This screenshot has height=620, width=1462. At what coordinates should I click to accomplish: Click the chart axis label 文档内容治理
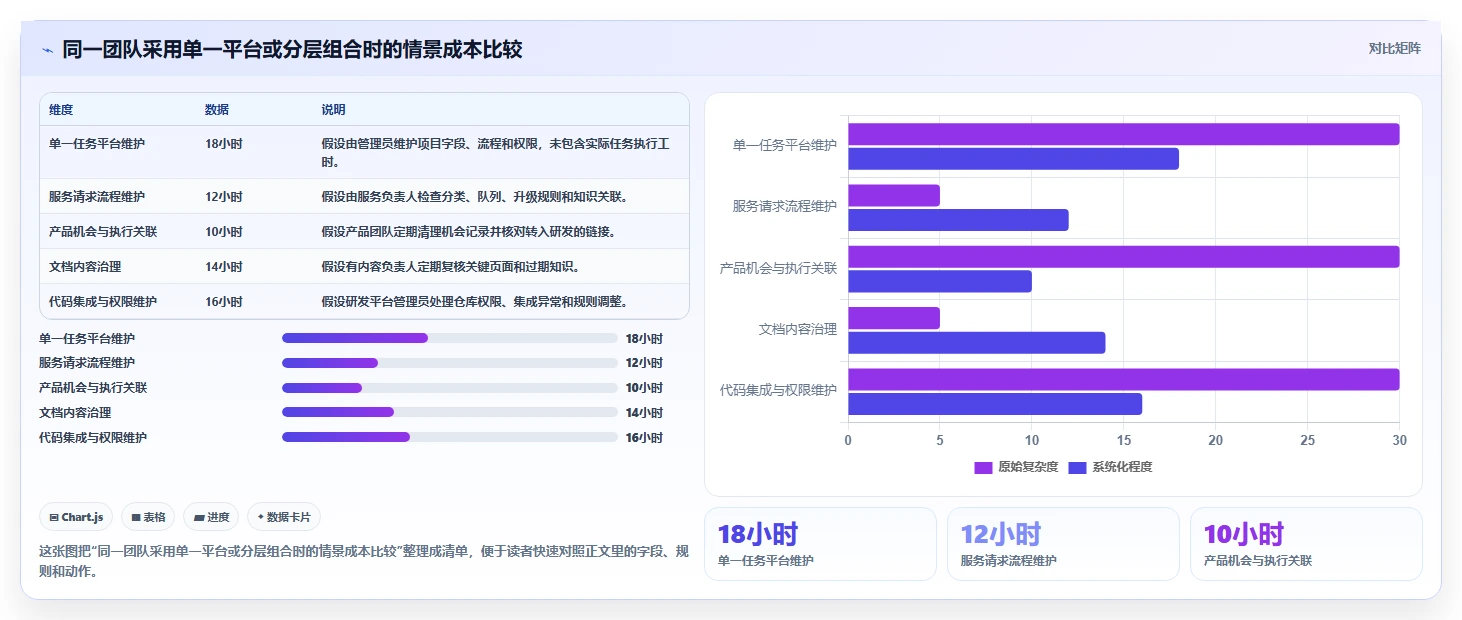(x=798, y=329)
